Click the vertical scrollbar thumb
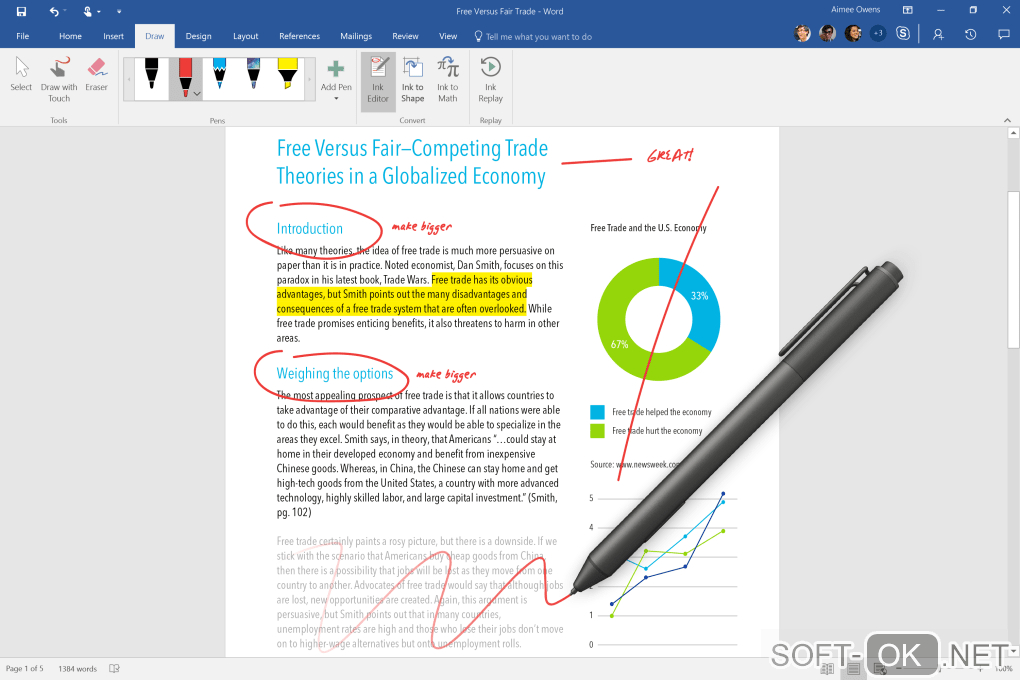Screen dimensions: 1020x680 point(1013,269)
